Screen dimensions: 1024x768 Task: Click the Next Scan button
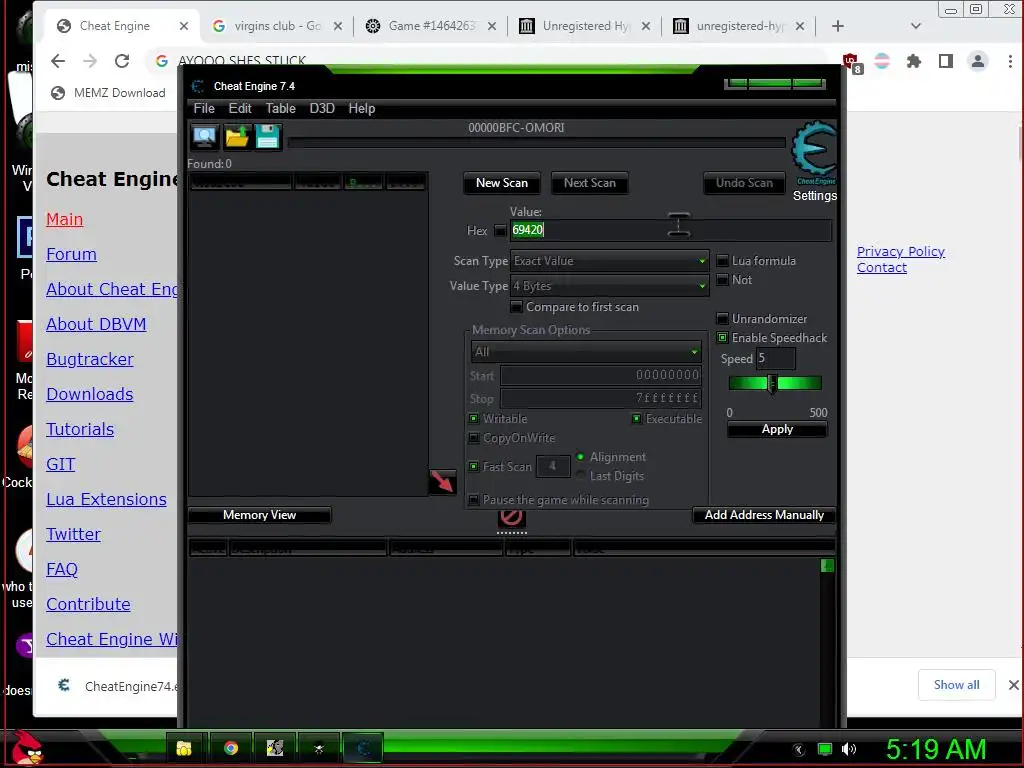click(590, 183)
